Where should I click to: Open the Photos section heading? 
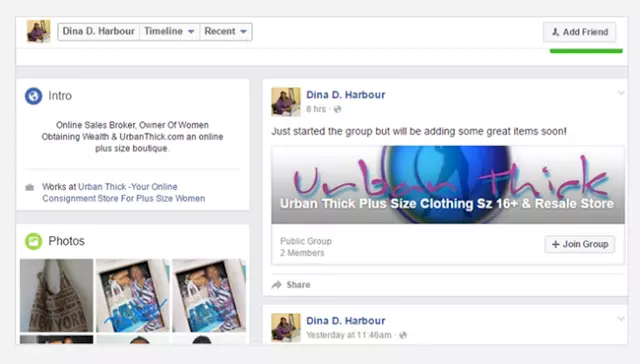(67, 241)
